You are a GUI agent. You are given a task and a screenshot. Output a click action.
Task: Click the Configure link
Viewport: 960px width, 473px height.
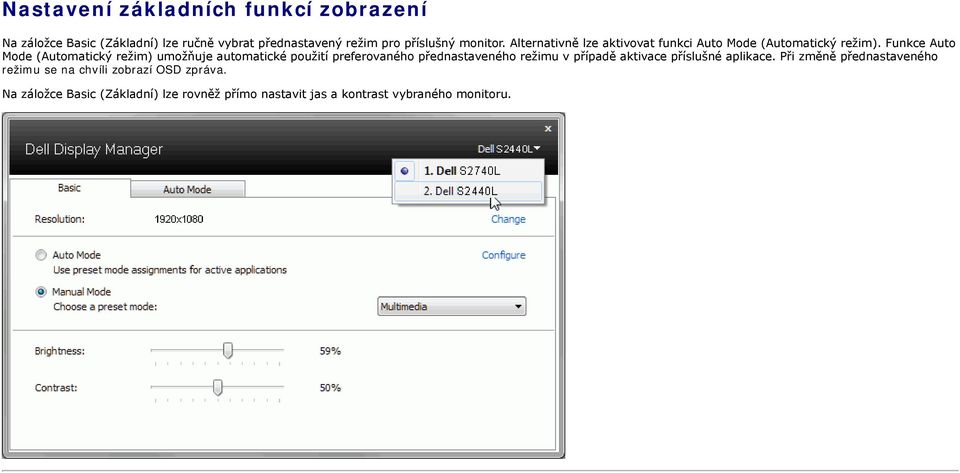[503, 255]
